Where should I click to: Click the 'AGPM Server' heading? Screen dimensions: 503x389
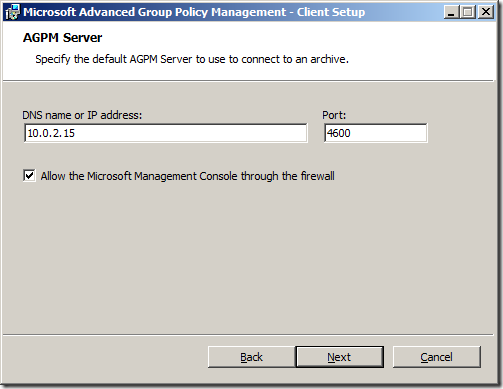tap(62, 38)
